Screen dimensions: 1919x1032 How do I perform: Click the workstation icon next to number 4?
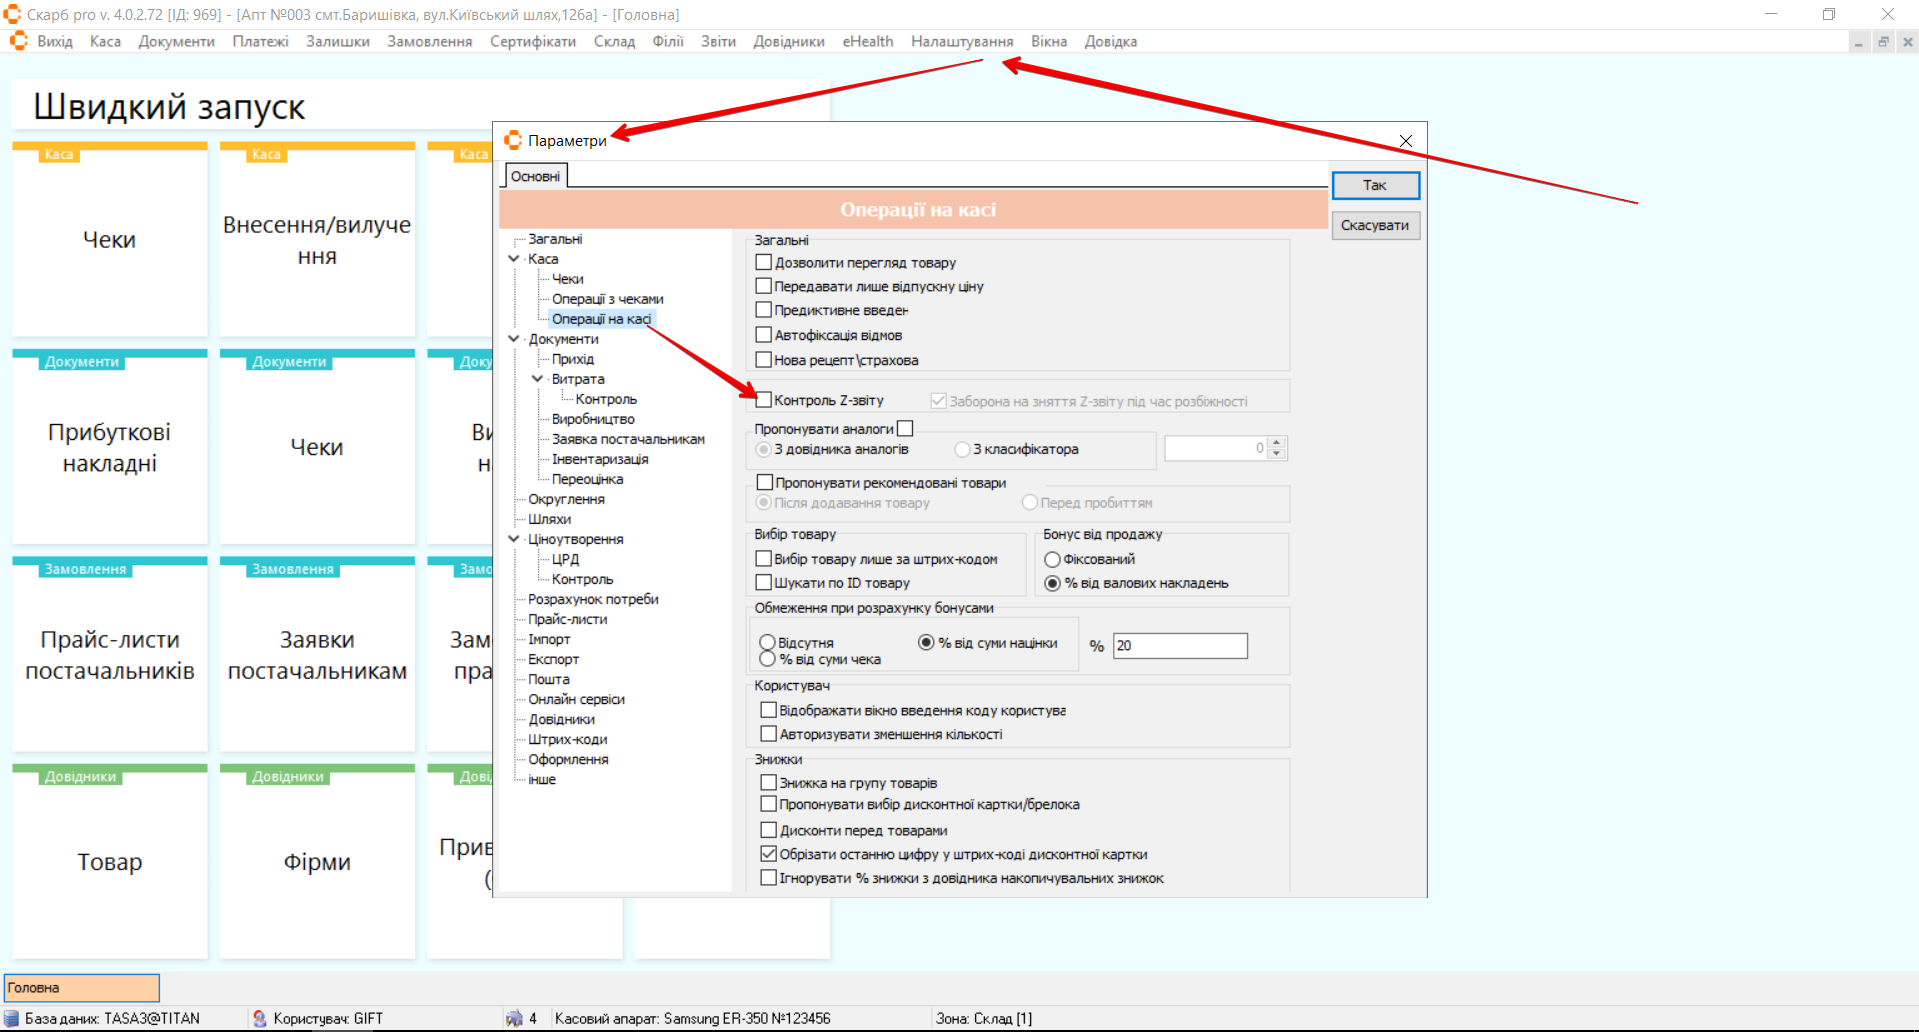pyautogui.click(x=514, y=1018)
